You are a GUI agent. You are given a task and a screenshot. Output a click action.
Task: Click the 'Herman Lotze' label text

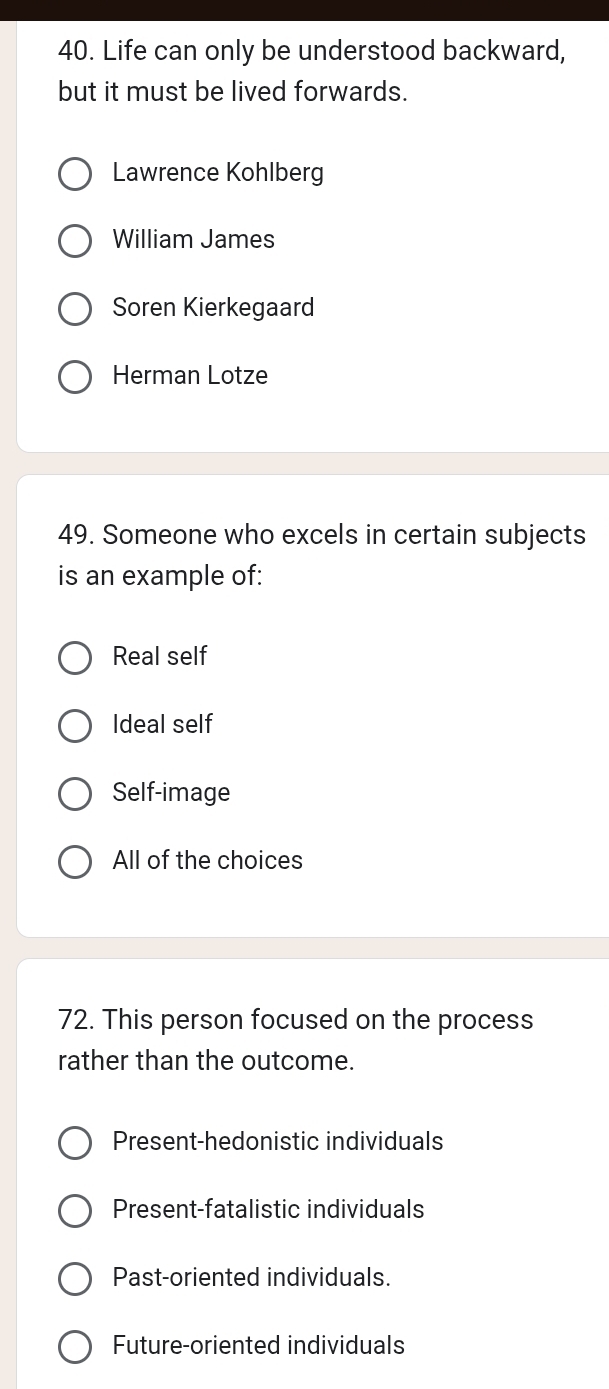(x=190, y=376)
